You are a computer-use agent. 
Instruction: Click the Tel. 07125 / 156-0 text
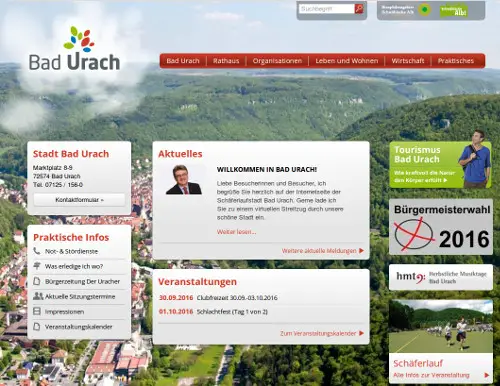coord(58,185)
